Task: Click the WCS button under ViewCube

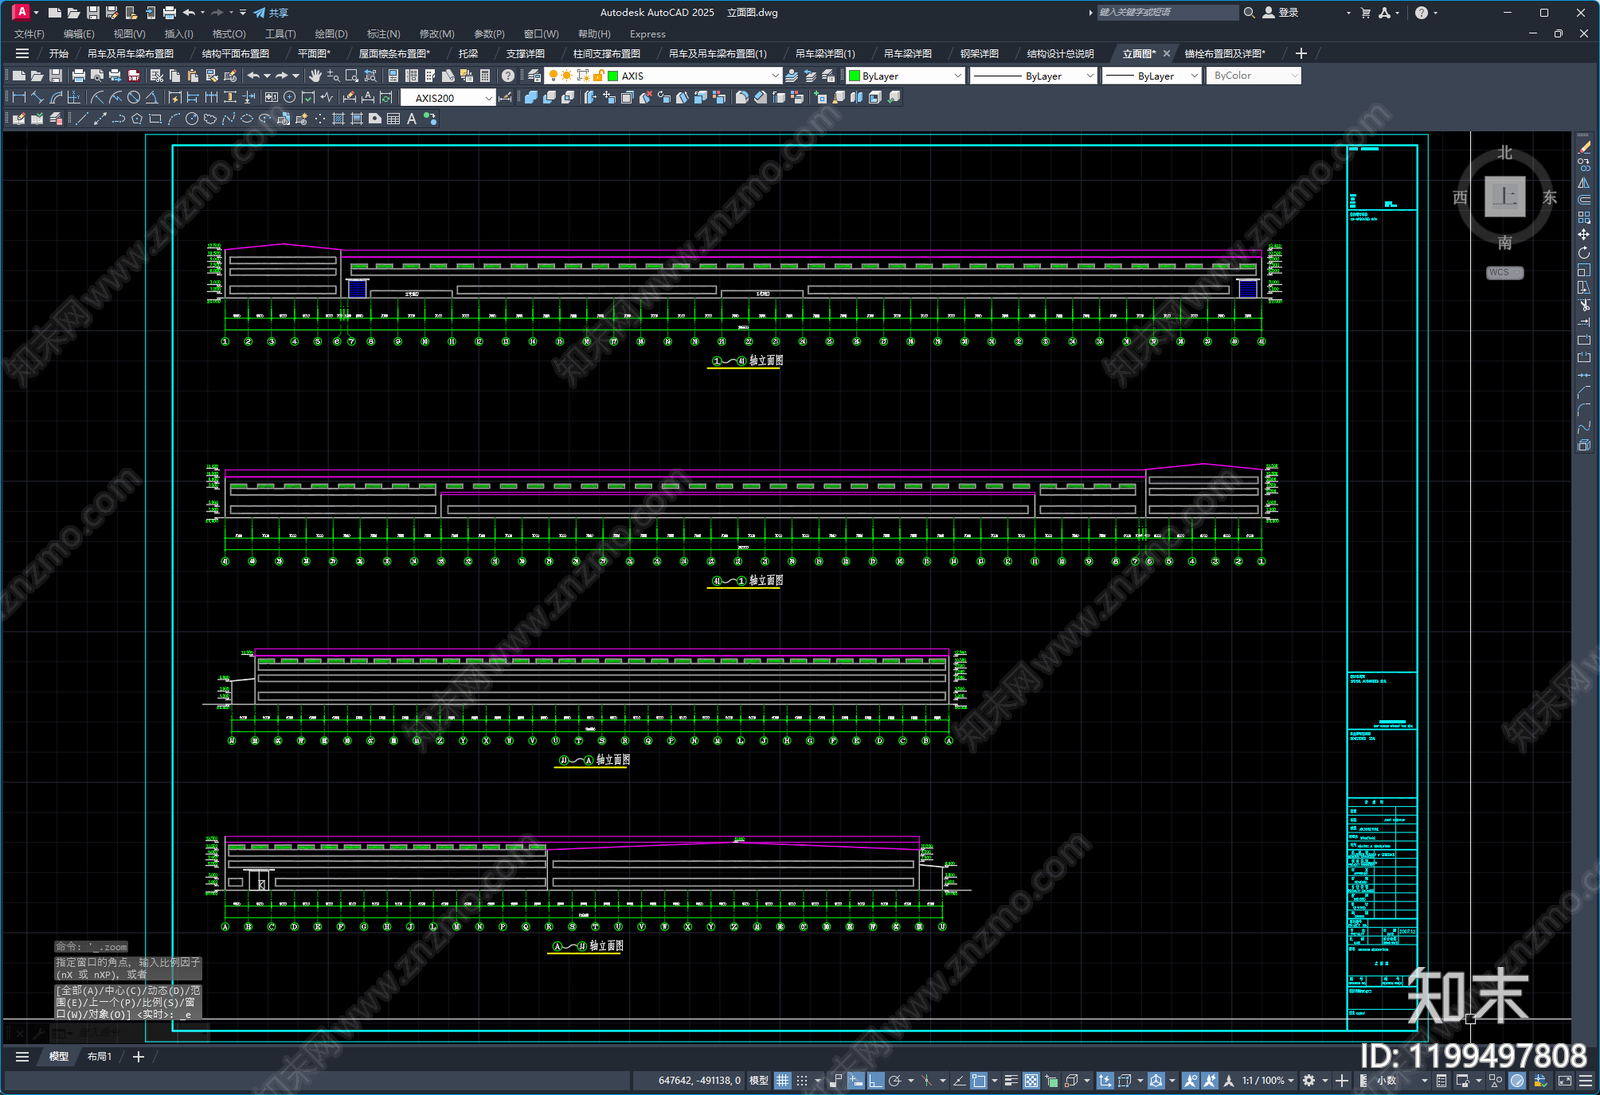Action: tap(1504, 272)
